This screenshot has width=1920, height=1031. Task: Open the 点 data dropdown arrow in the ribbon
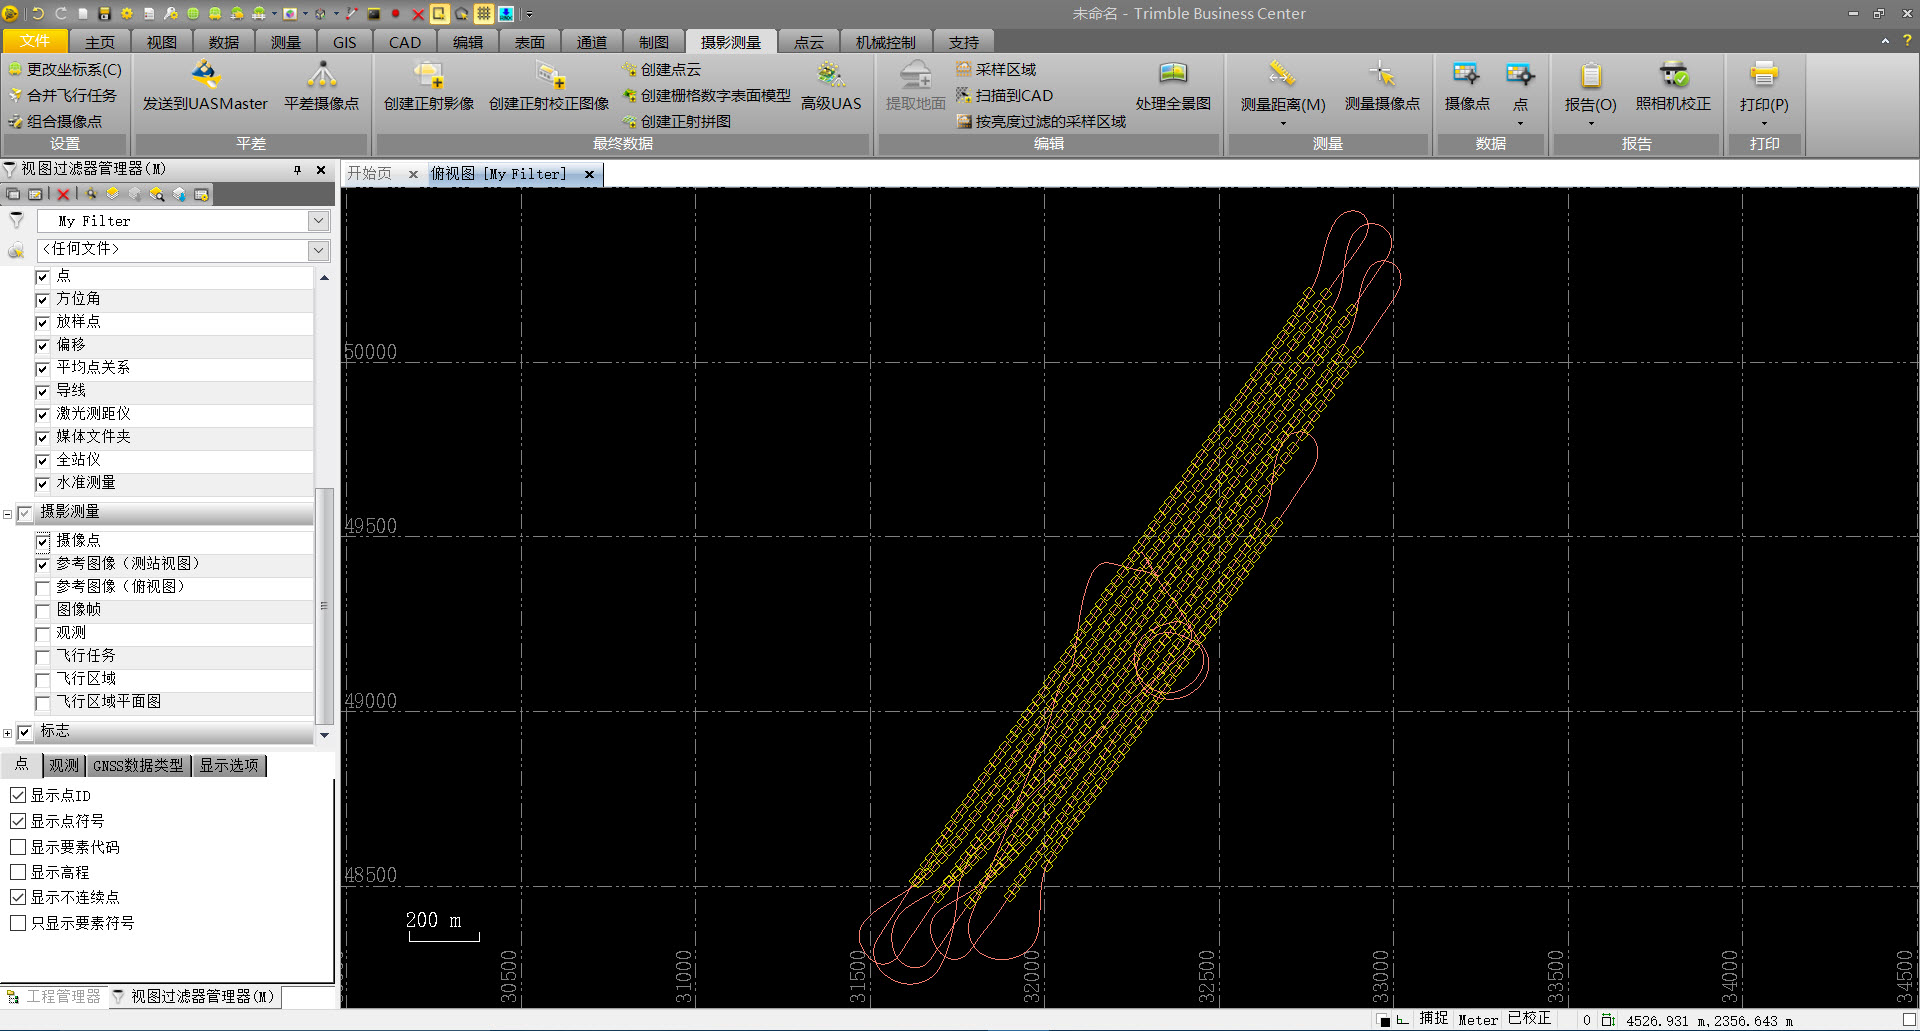tap(1520, 123)
